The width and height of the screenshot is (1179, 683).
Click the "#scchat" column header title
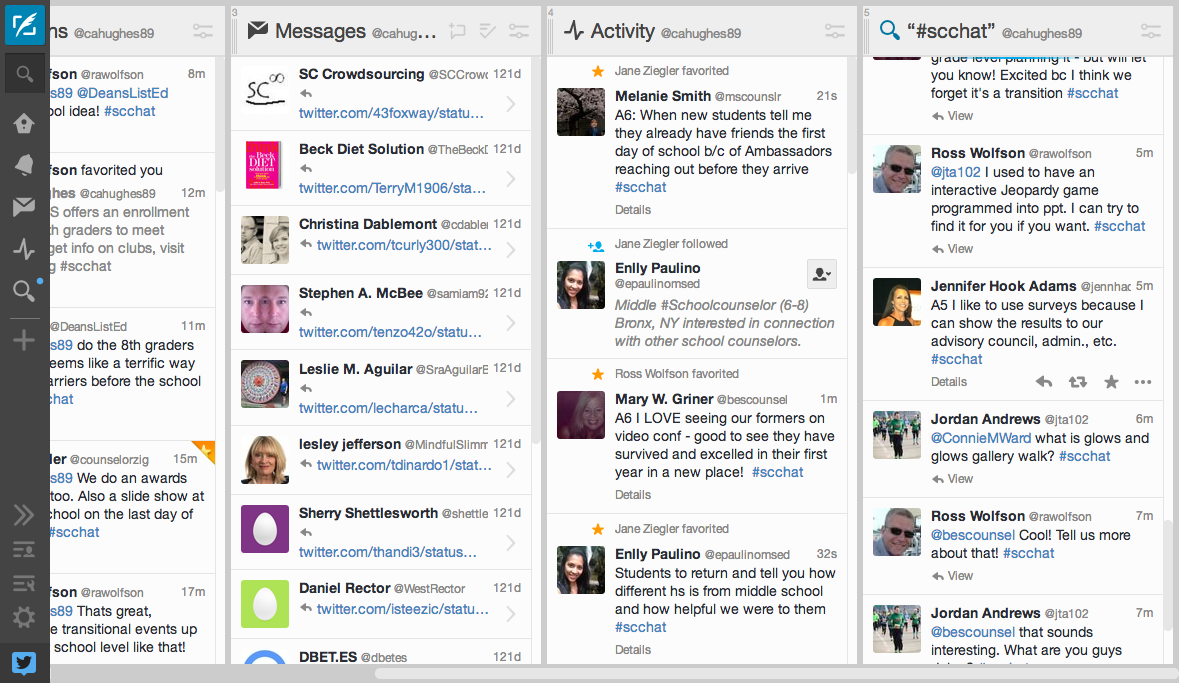(x=950, y=31)
